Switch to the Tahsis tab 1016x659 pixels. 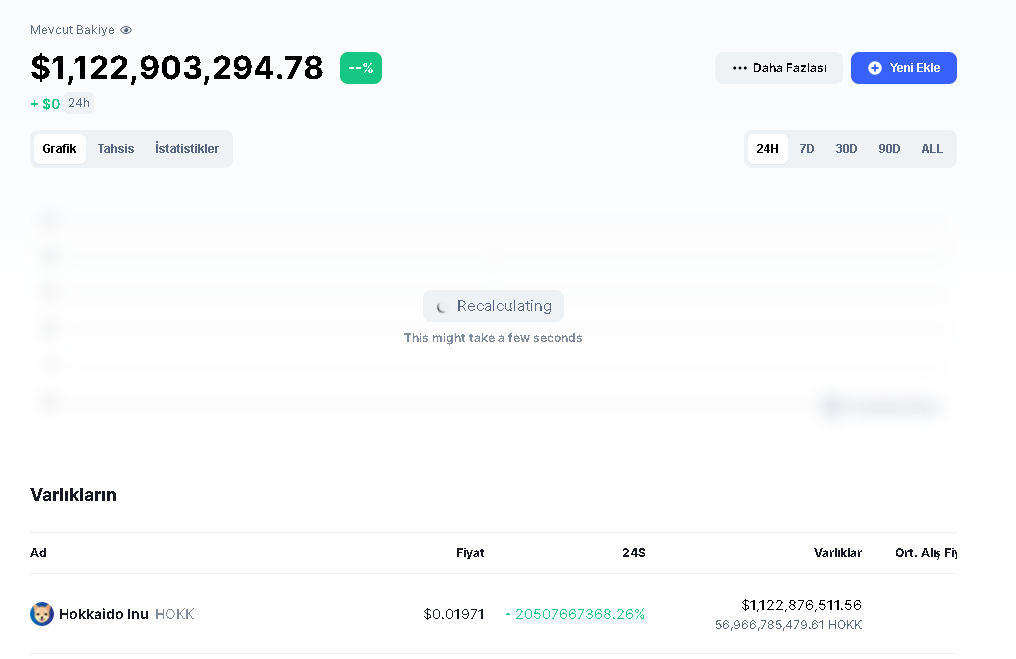[116, 149]
